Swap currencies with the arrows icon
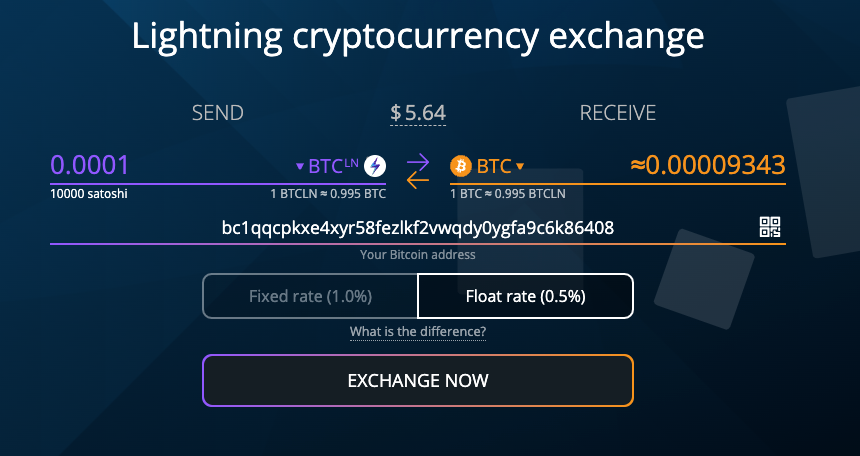Screen dimensions: 860x456 [x=418, y=171]
